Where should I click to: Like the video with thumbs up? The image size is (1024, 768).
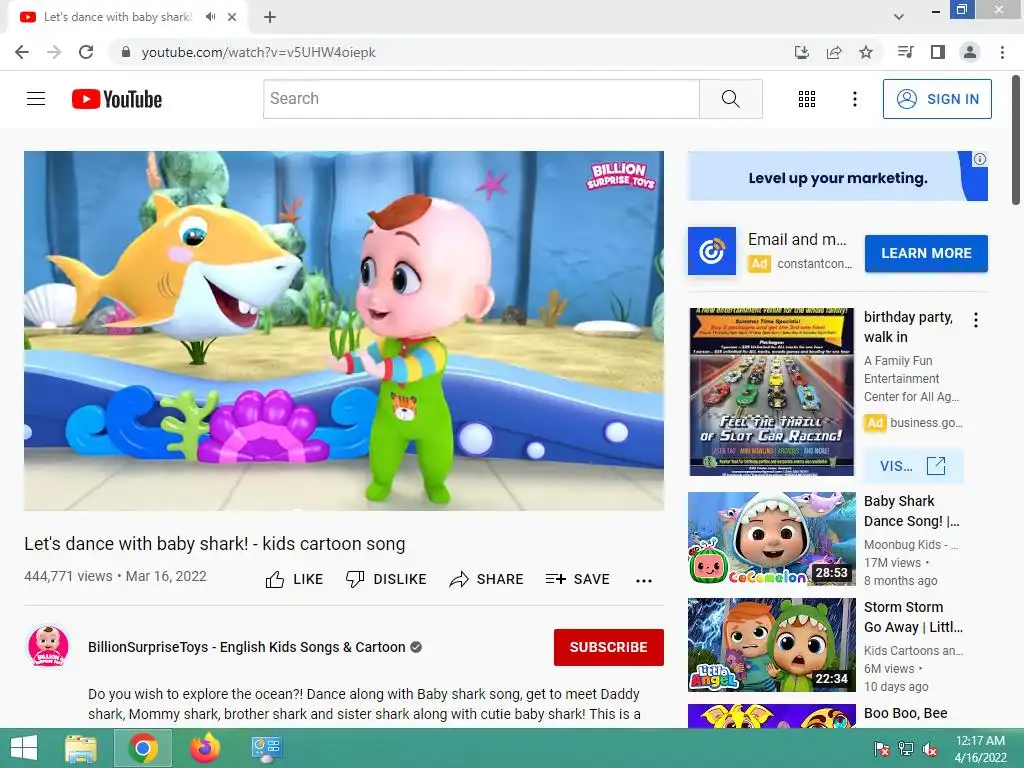click(x=295, y=579)
